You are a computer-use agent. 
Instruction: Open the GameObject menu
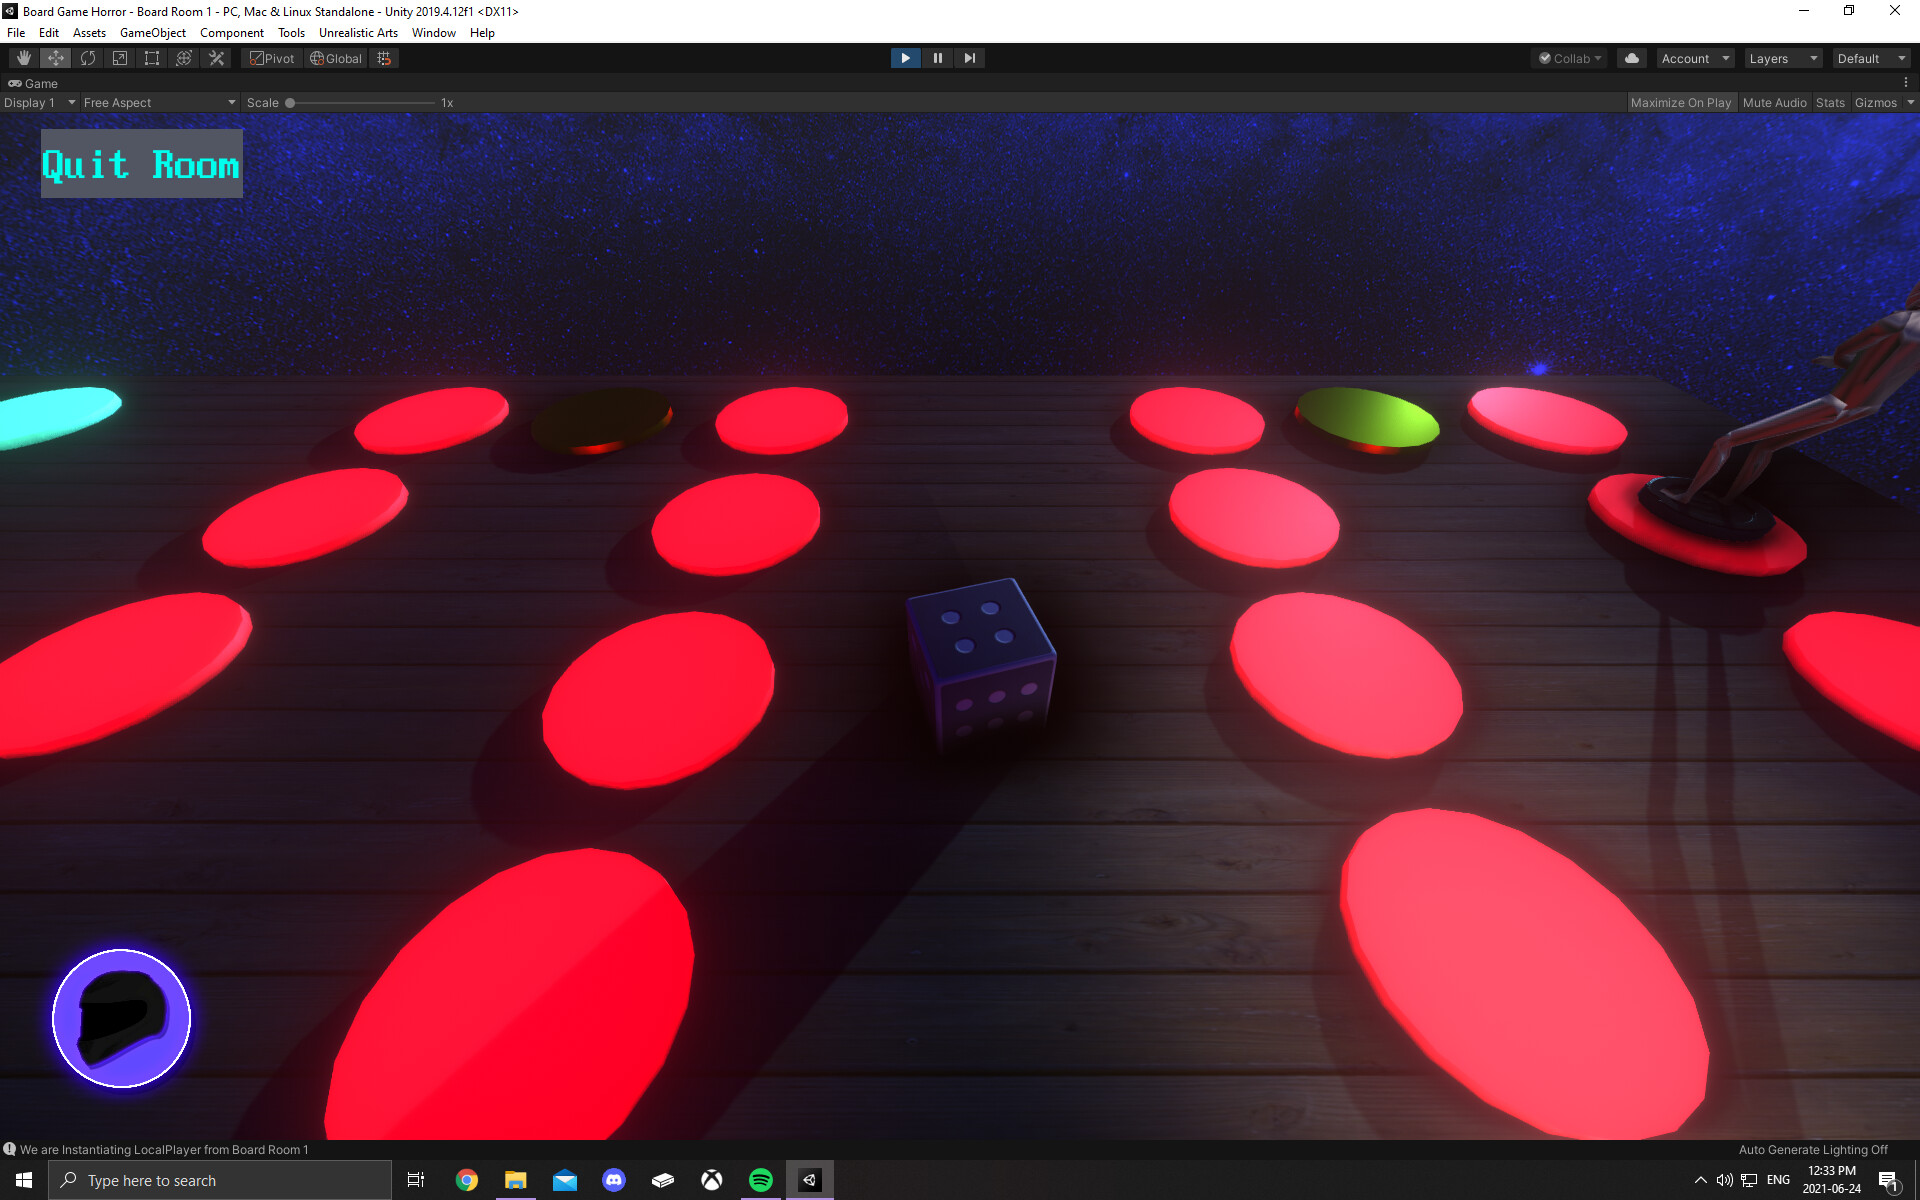click(152, 32)
